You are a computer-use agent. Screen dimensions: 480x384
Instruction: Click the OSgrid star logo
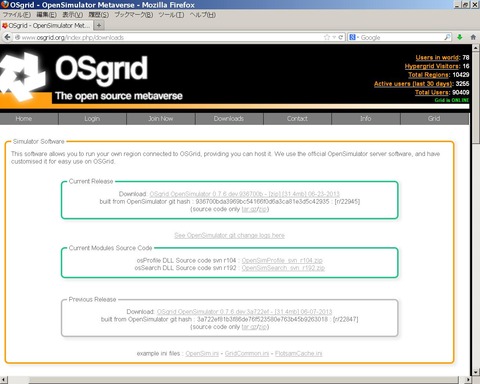[x=22, y=77]
